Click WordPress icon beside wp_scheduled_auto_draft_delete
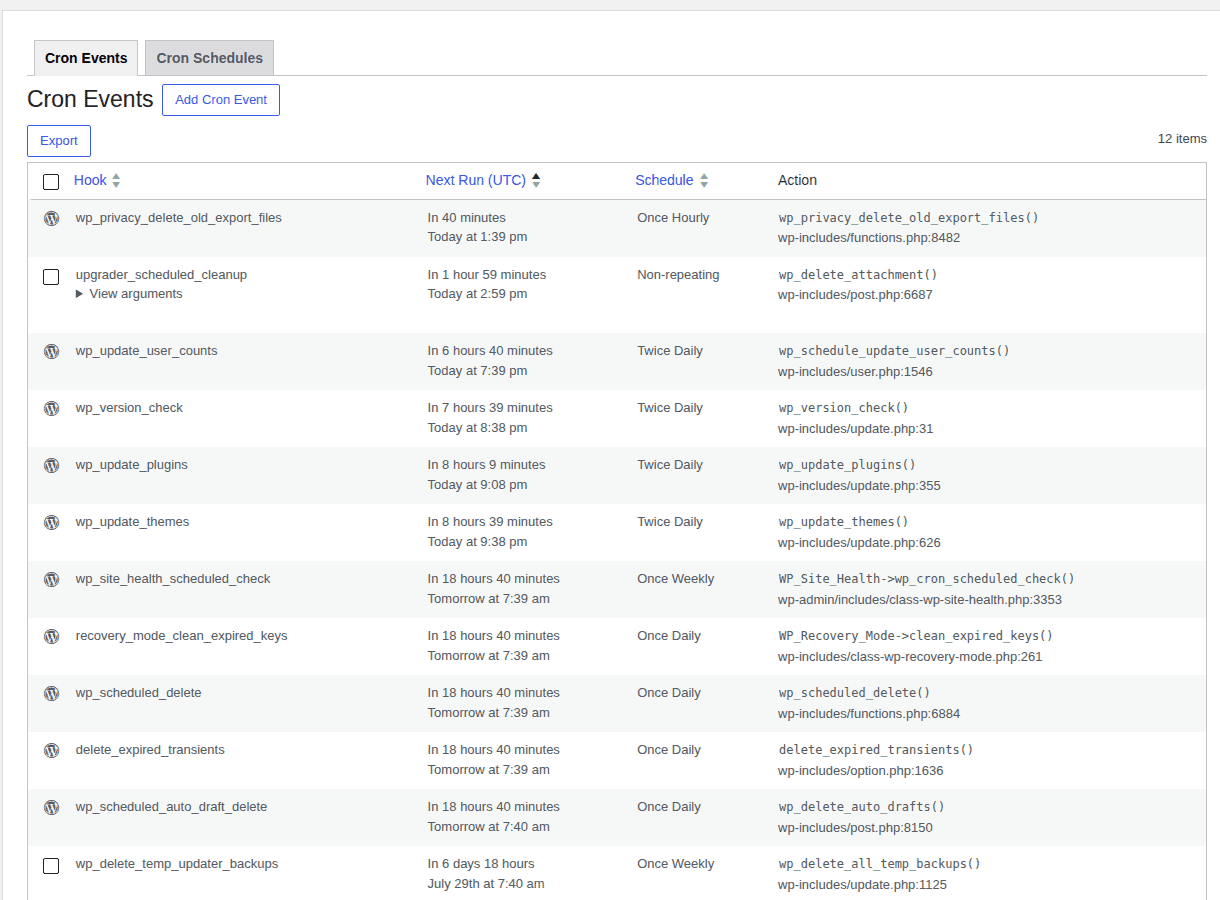Image resolution: width=1220 pixels, height=900 pixels. point(51,807)
